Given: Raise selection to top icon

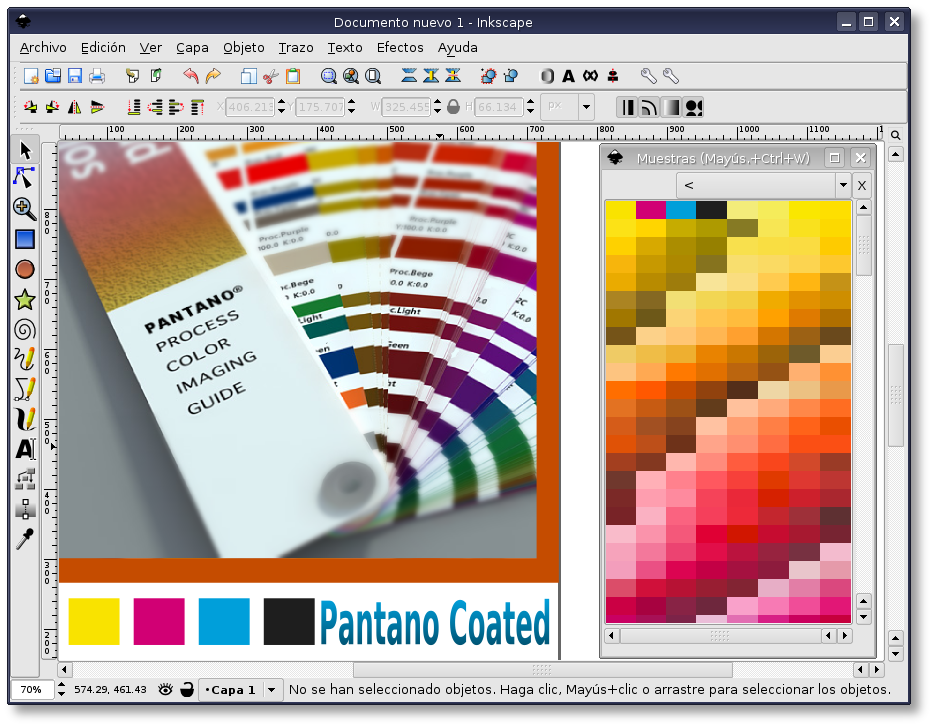Looking at the screenshot, I should pos(197,107).
